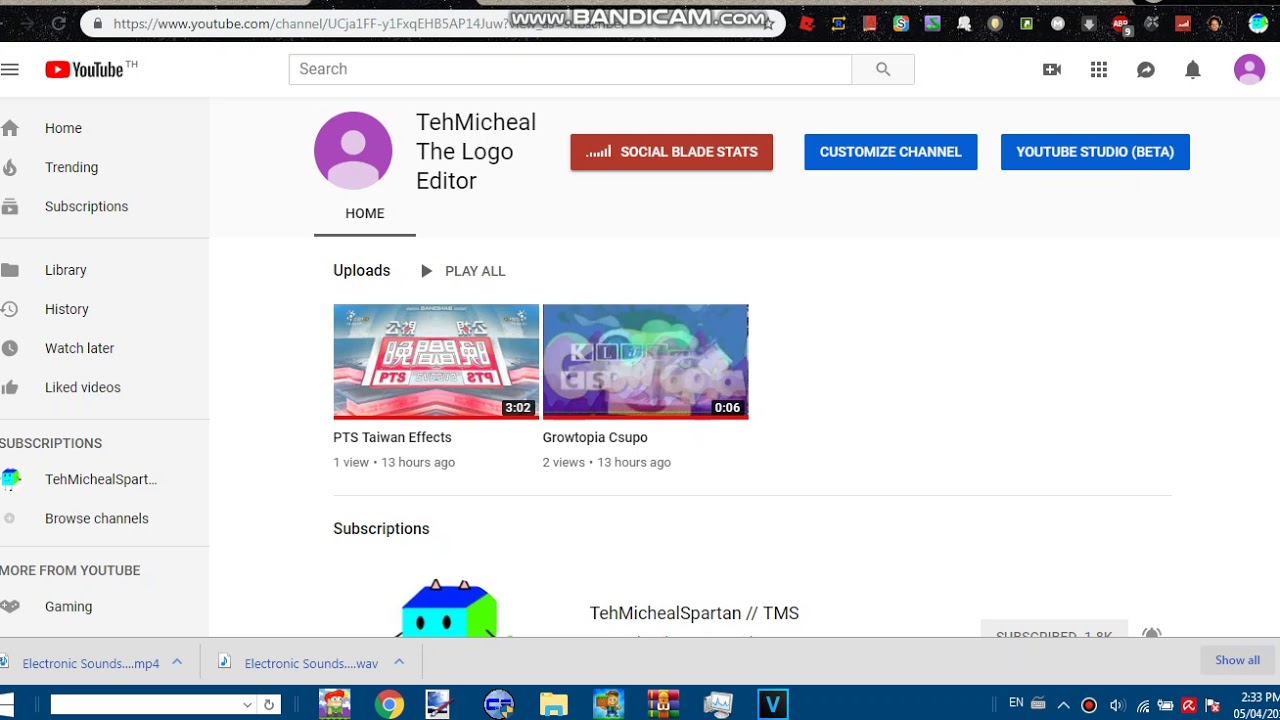The height and width of the screenshot is (720, 1280).
Task: Click the YOUTUBE STUDIO (BETA) button
Action: 1095,152
